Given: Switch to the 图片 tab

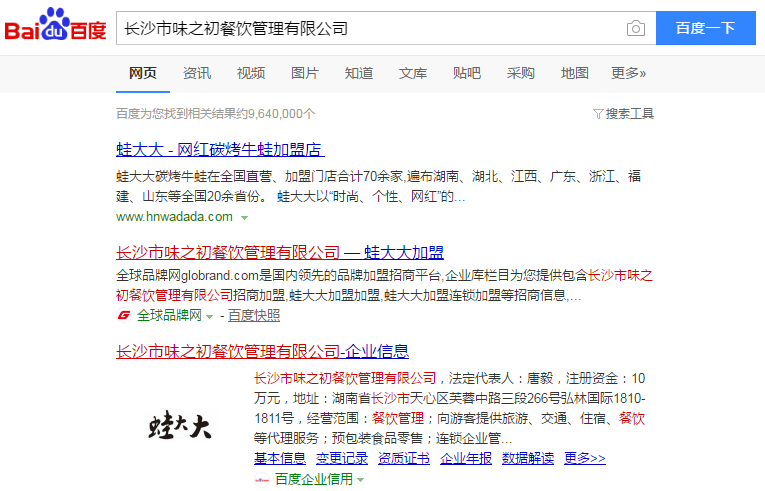Looking at the screenshot, I should [305, 73].
